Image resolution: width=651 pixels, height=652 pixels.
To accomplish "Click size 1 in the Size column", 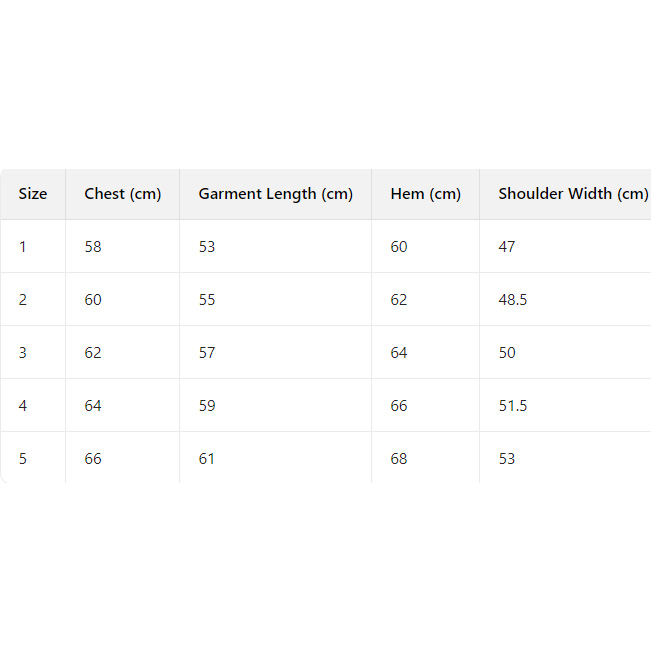I will pyautogui.click(x=23, y=247).
